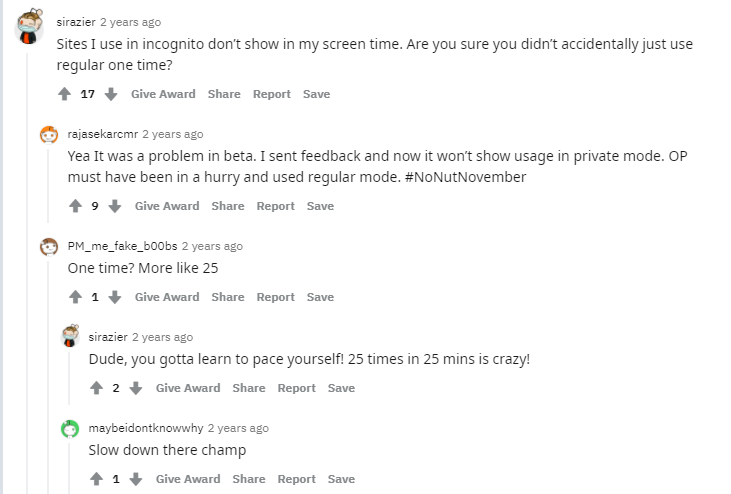
Task: Save sirazier's top-level incognito comment
Action: click(x=316, y=94)
